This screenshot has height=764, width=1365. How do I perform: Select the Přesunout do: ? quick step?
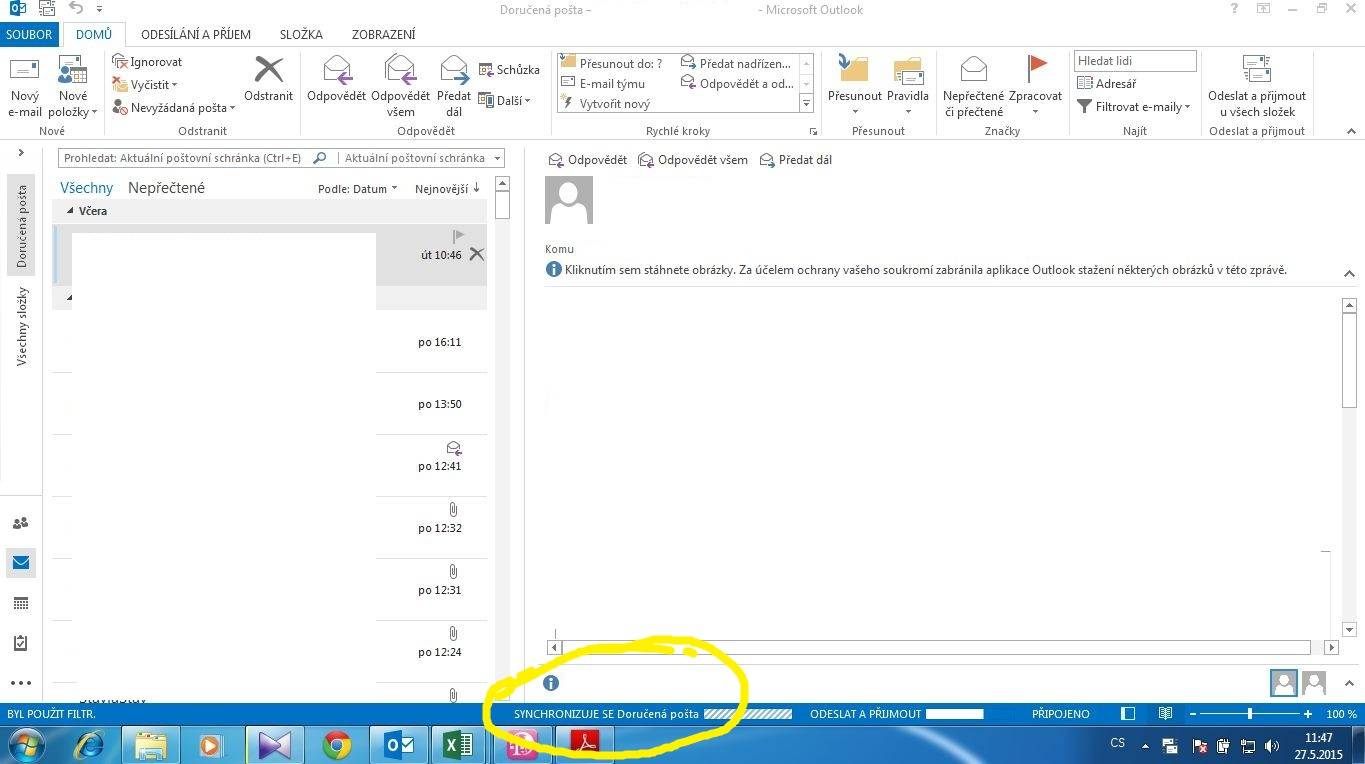tap(612, 63)
